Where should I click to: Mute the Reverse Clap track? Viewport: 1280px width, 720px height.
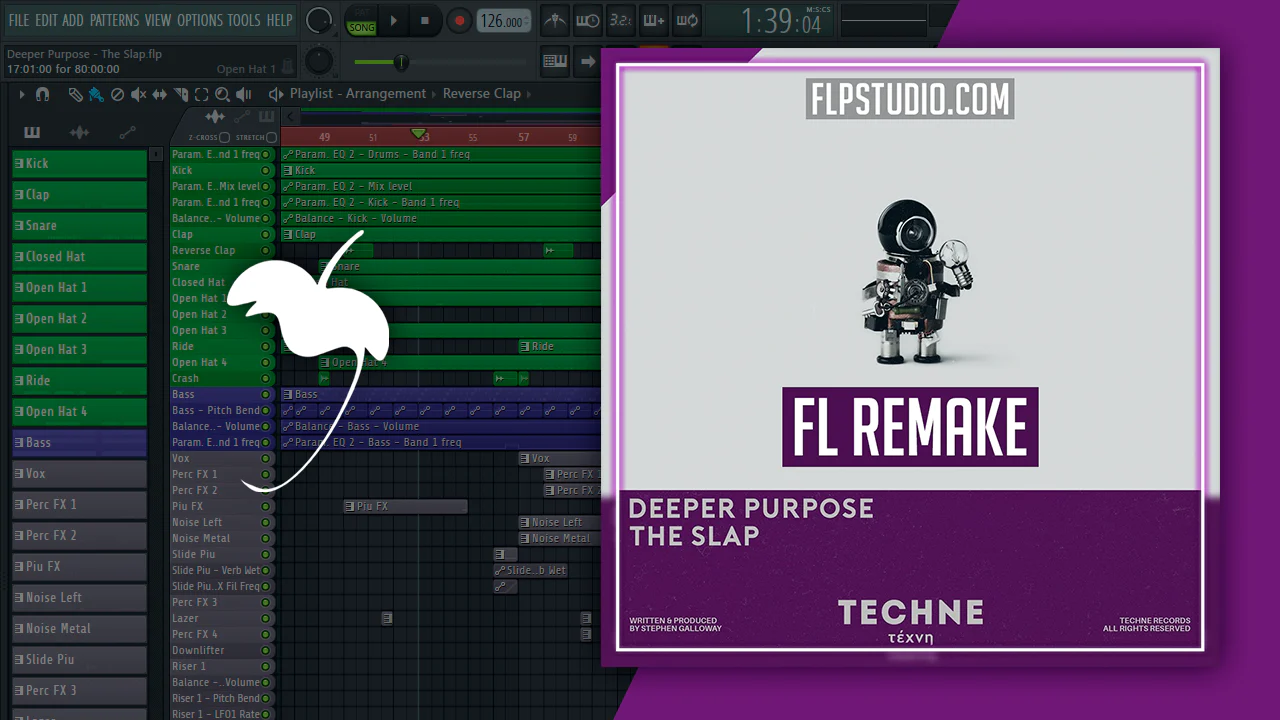click(266, 250)
